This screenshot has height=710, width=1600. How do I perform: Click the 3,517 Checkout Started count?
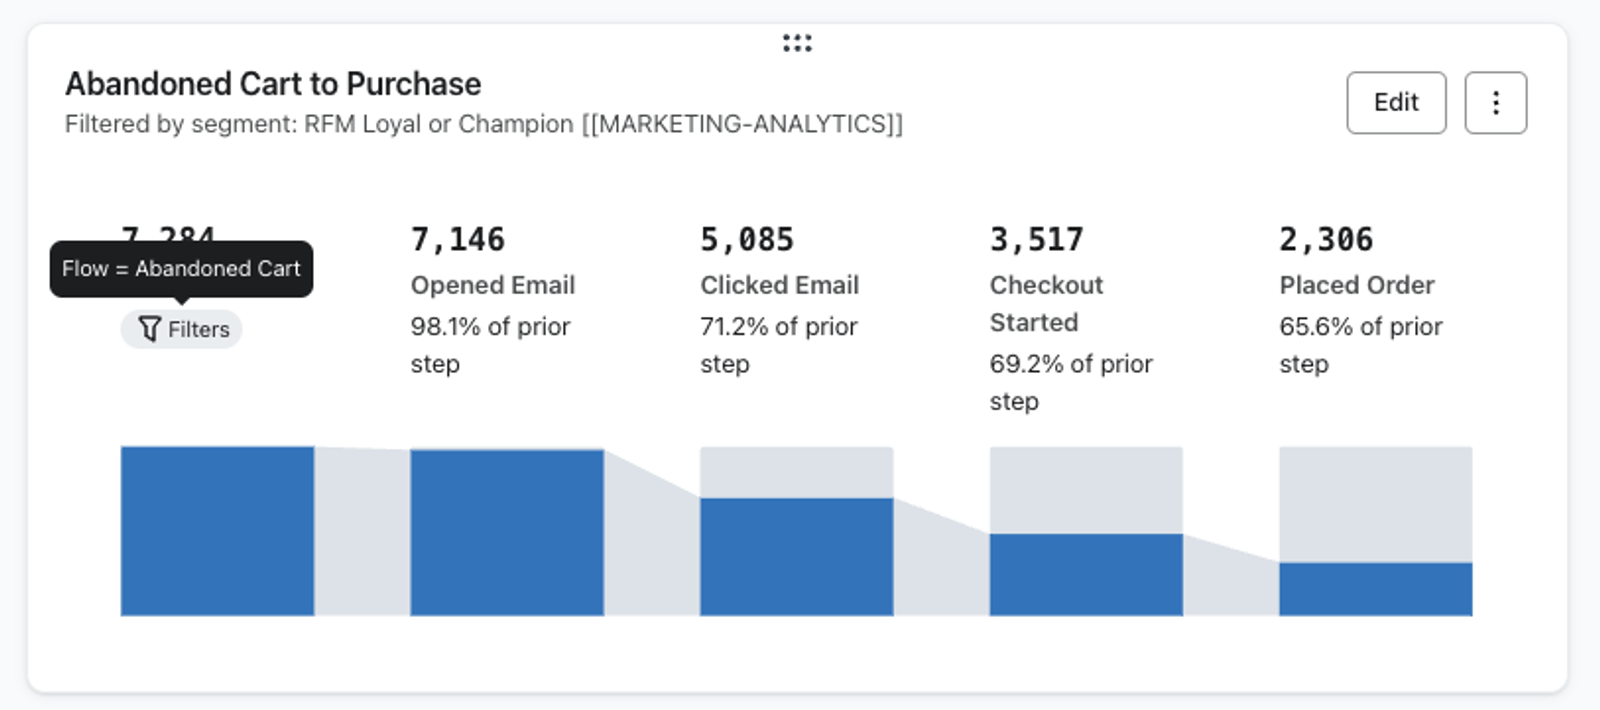(x=1037, y=240)
